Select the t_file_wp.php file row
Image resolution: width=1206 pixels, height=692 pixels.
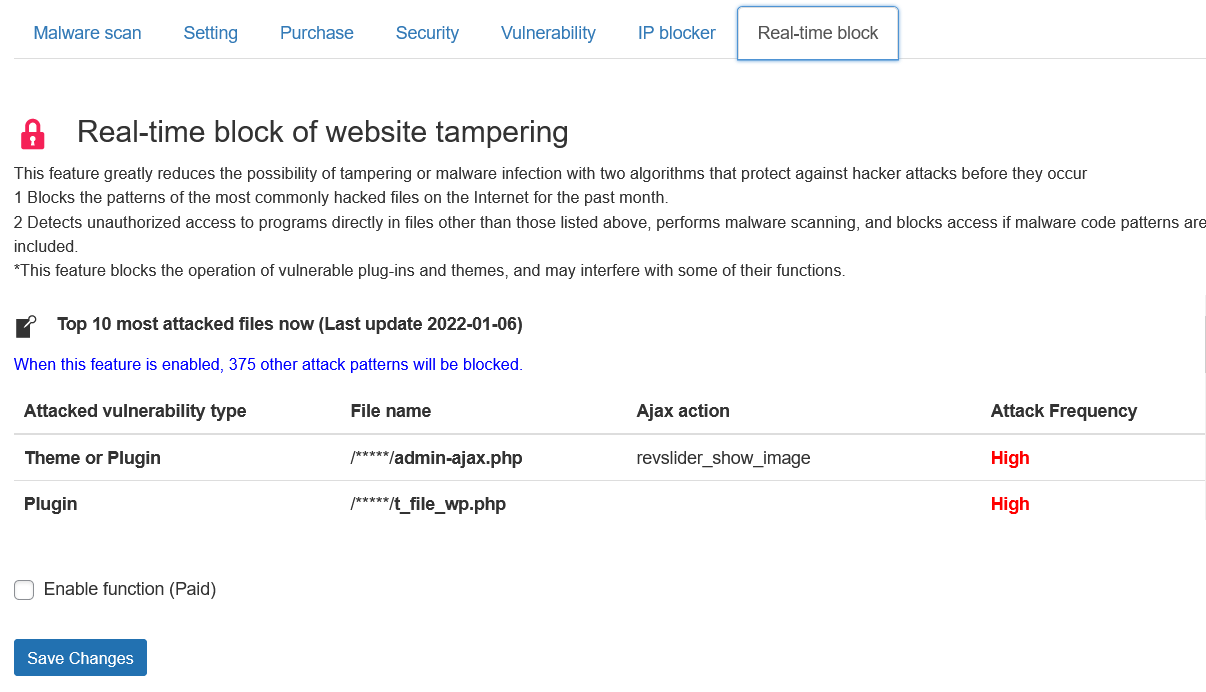[x=609, y=504]
